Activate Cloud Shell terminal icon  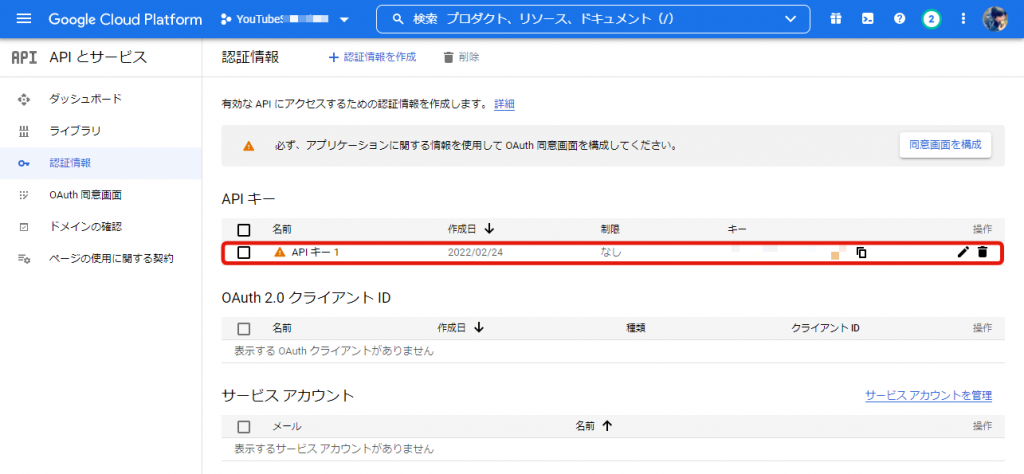click(x=867, y=19)
